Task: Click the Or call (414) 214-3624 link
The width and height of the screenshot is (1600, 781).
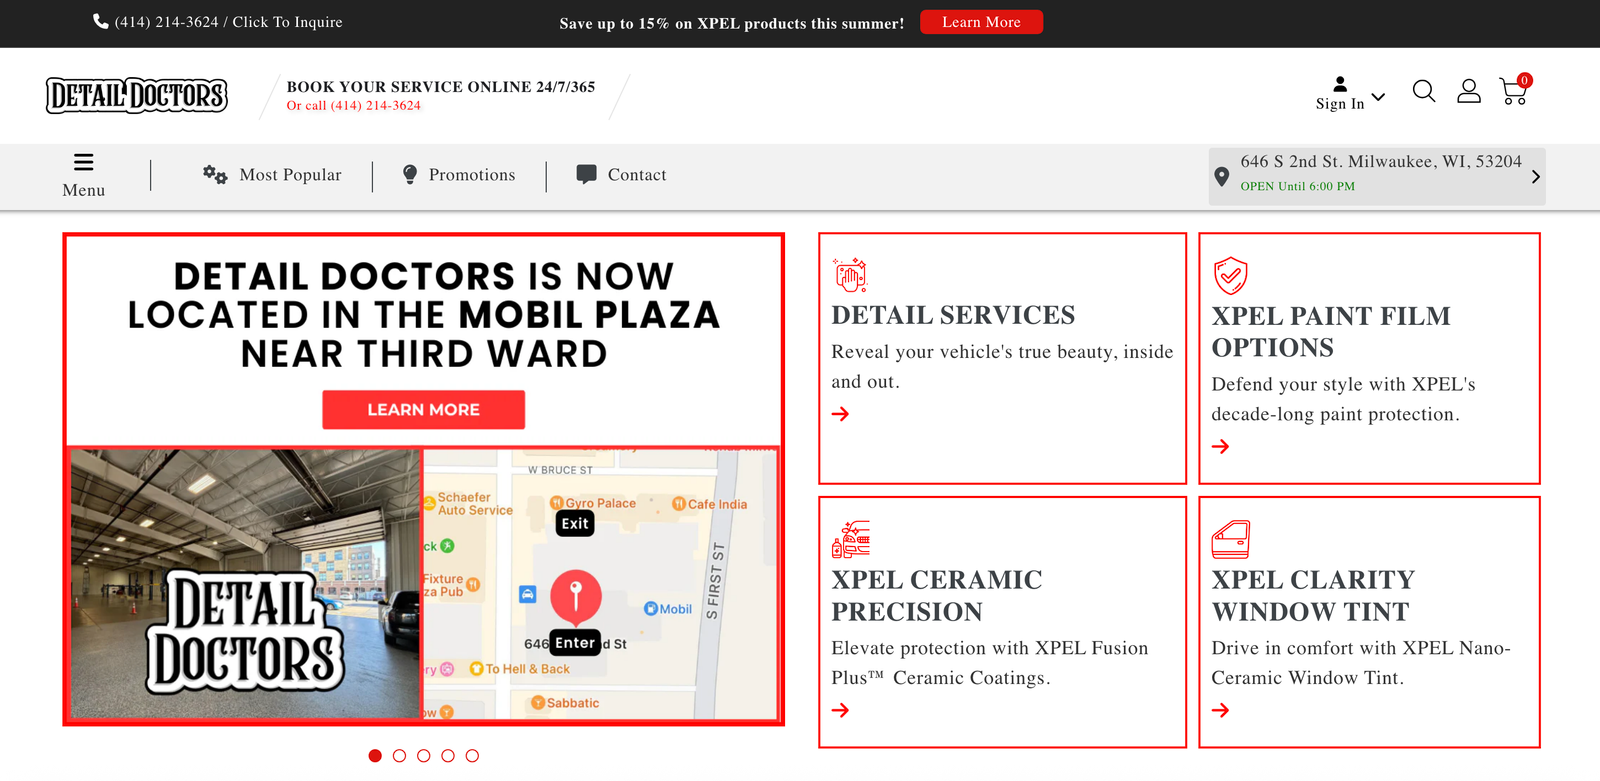Action: 354,106
